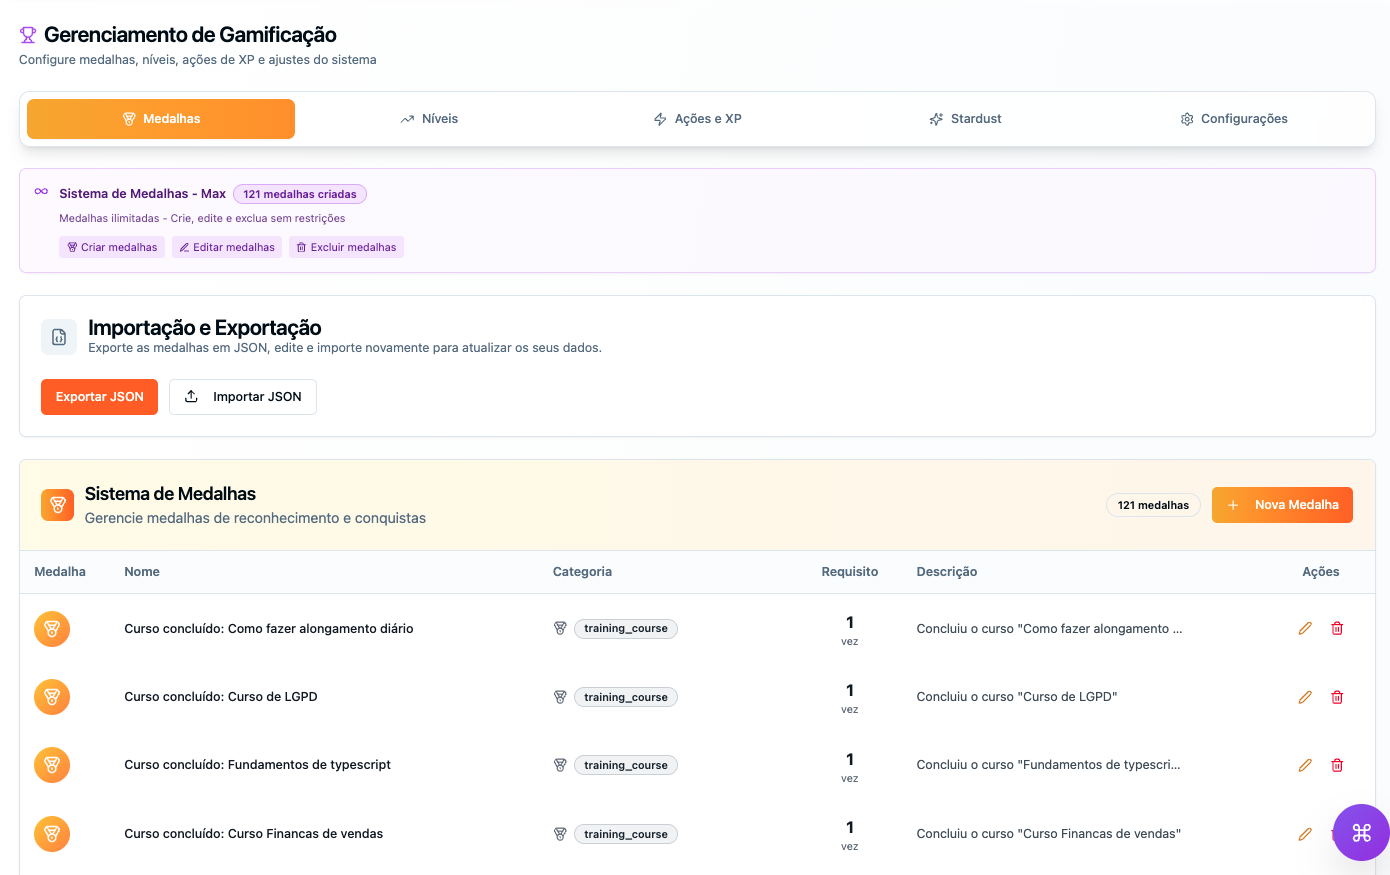This screenshot has width=1390, height=875.
Task: Open the Ações e XP tab
Action: tap(697, 119)
